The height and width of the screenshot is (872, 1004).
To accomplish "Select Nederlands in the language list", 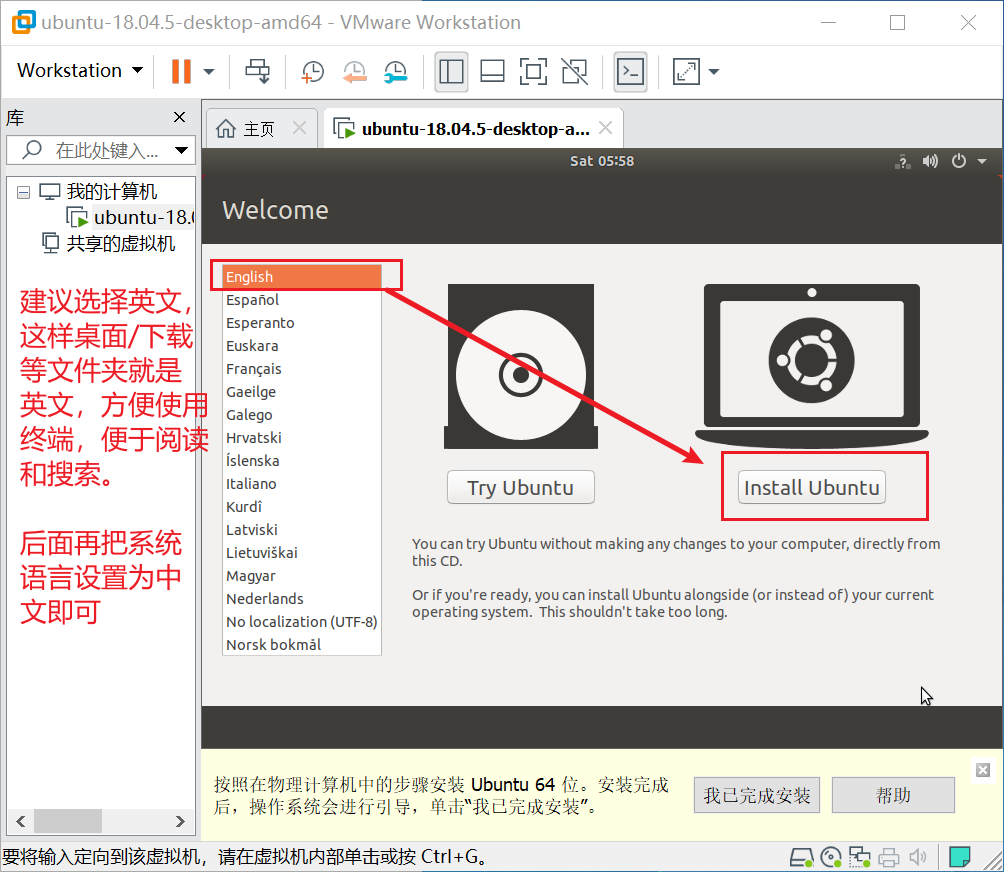I will coord(302,599).
